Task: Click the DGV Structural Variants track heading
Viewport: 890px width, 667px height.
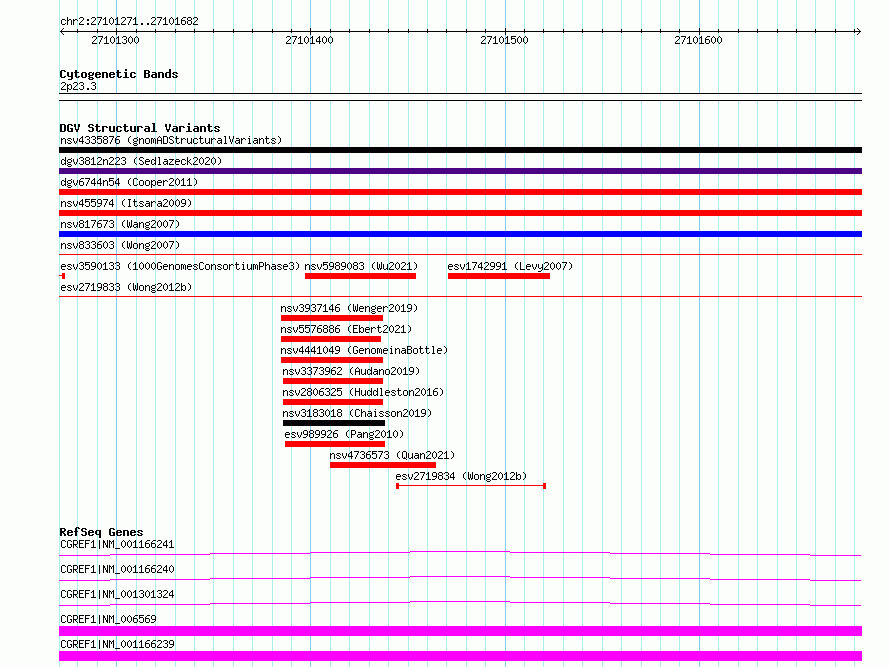Action: (140, 128)
